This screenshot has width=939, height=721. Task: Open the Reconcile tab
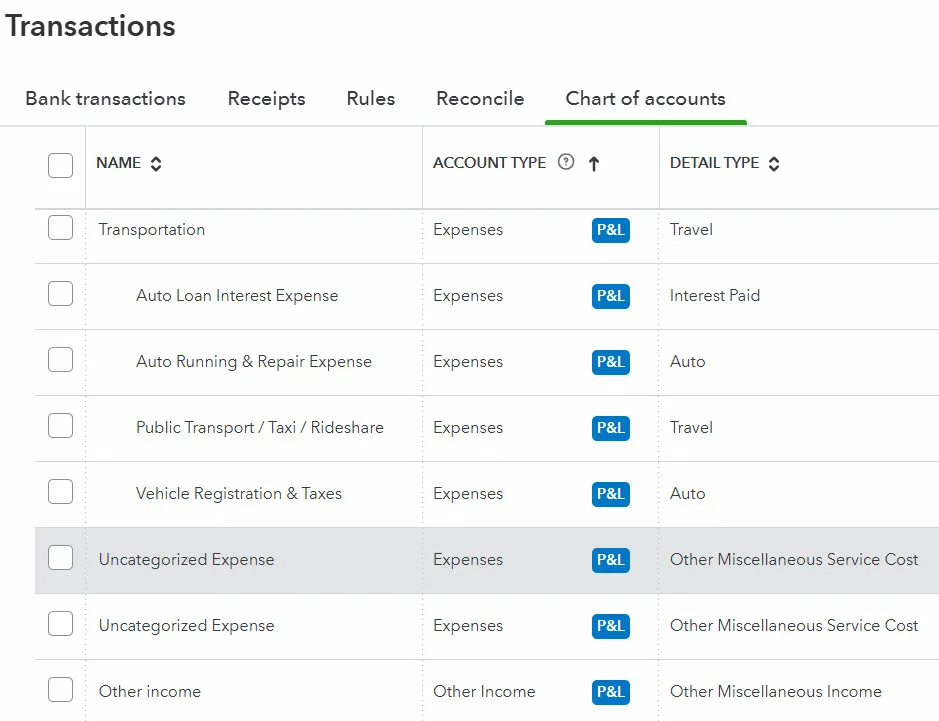click(480, 99)
